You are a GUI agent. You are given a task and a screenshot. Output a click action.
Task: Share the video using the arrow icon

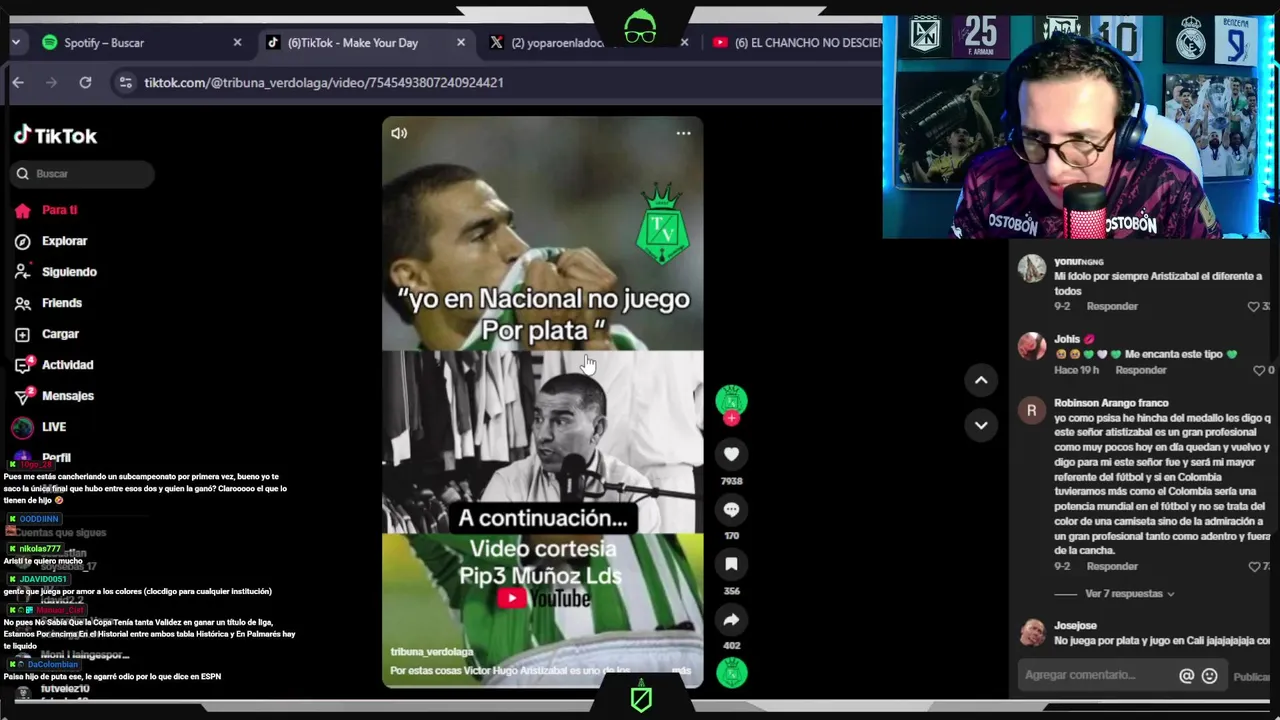(x=731, y=619)
